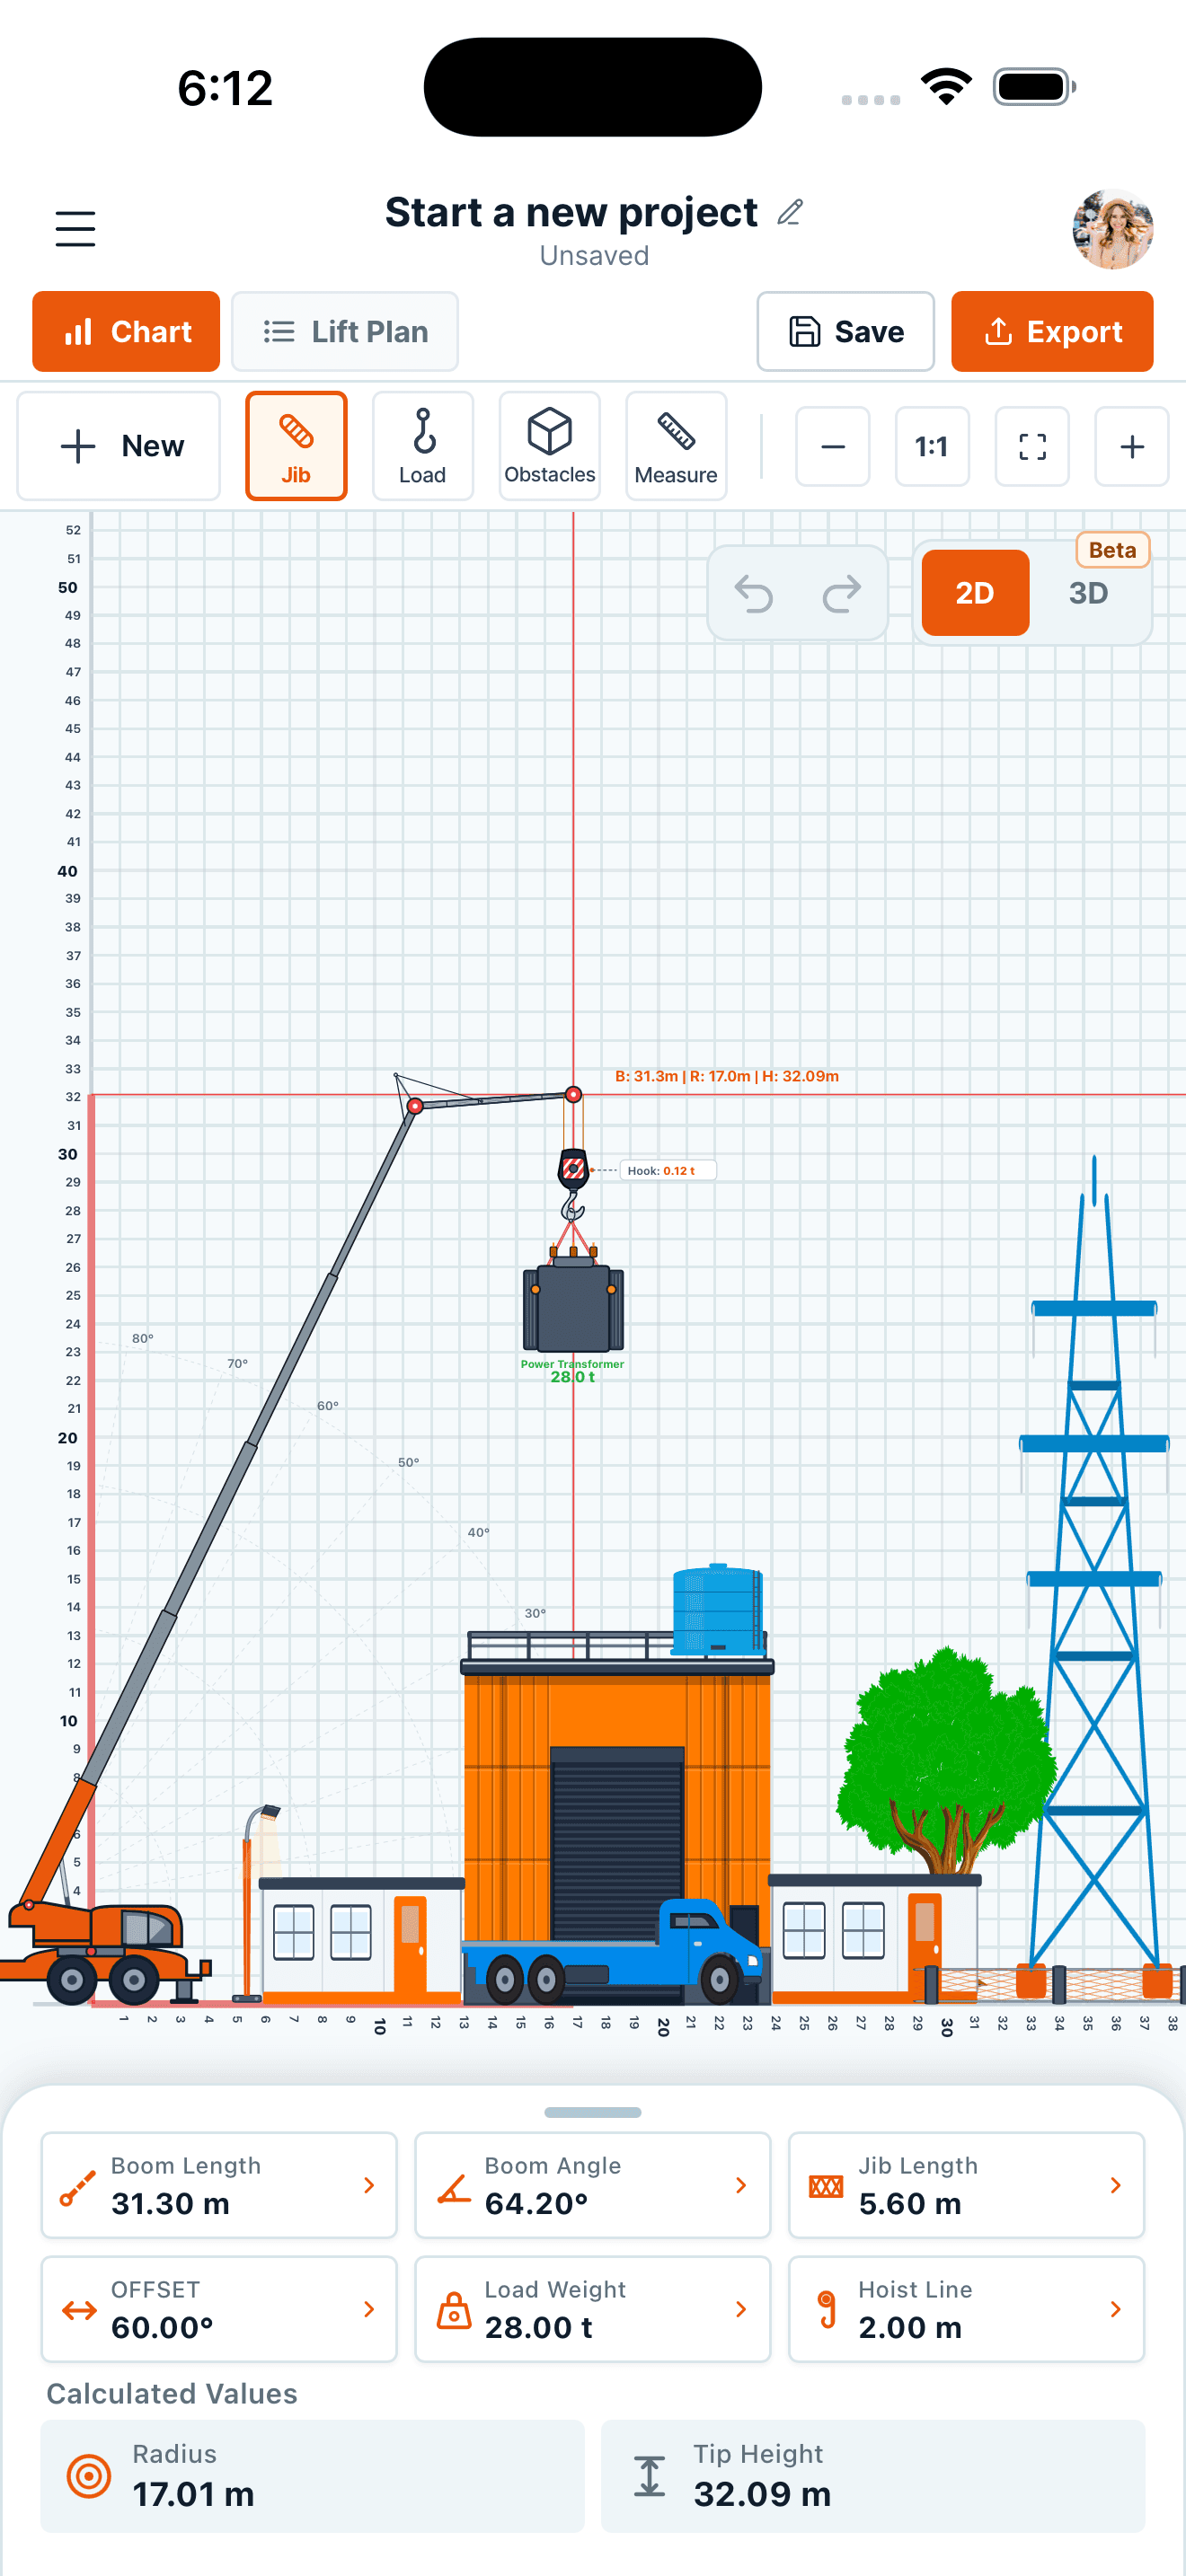Open Boom Angle setting
This screenshot has height=2576, width=1186.
click(593, 2185)
